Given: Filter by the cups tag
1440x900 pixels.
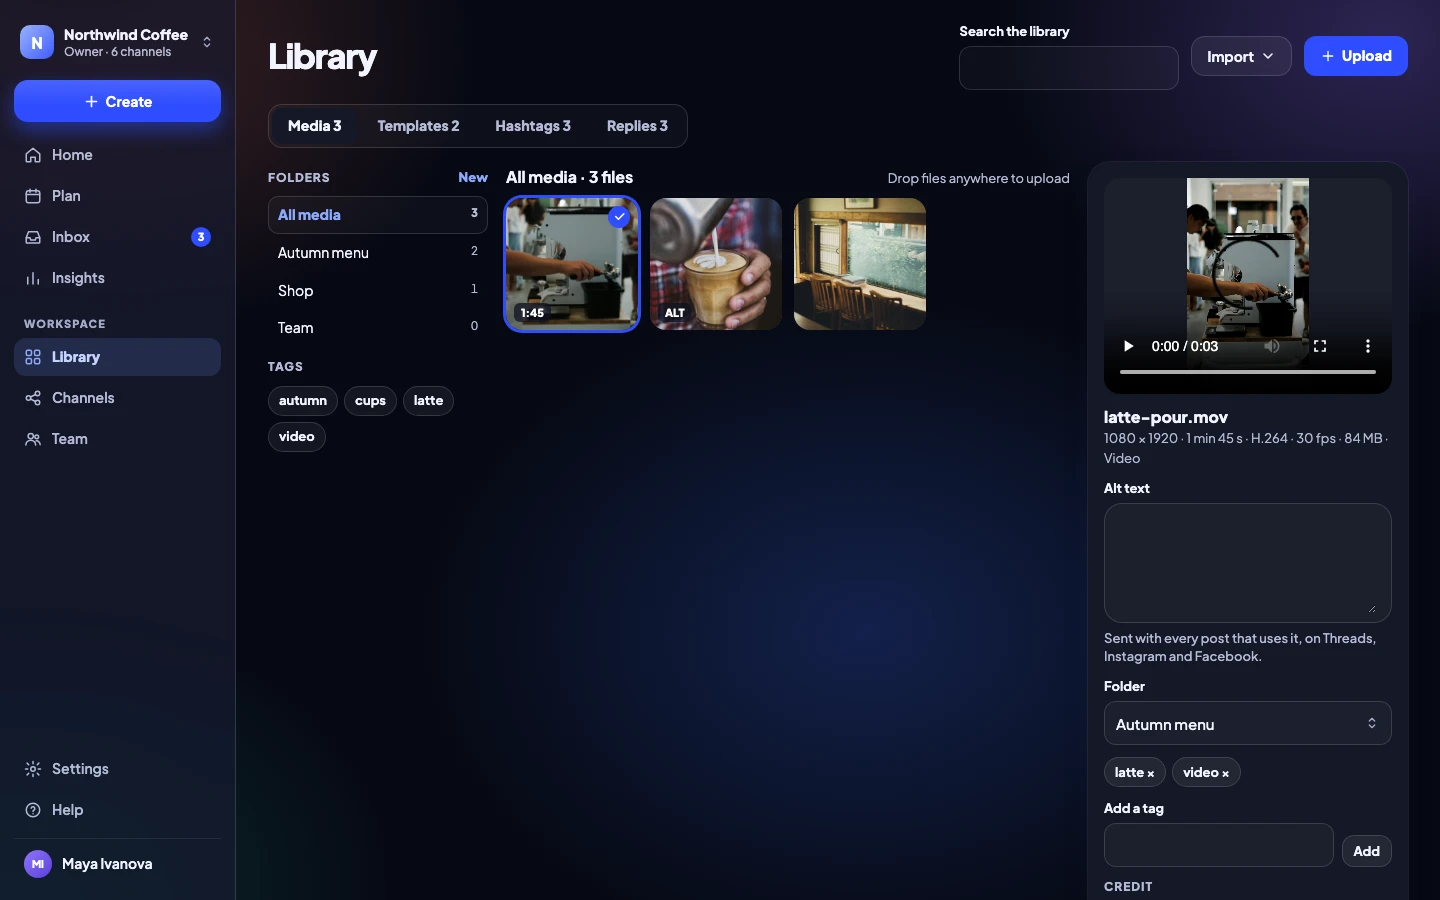Looking at the screenshot, I should click(370, 401).
